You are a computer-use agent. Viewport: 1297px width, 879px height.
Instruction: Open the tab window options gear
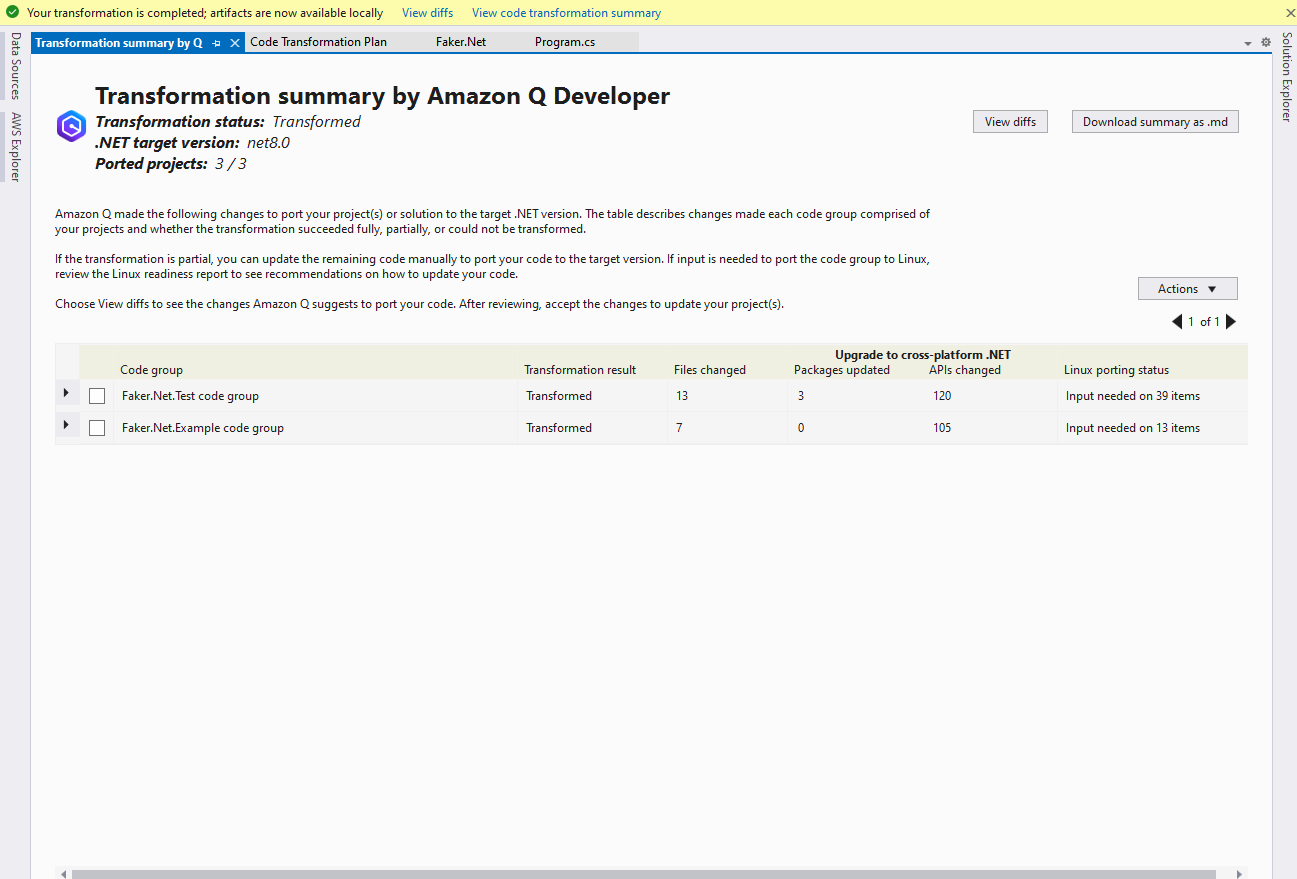pyautogui.click(x=1266, y=42)
